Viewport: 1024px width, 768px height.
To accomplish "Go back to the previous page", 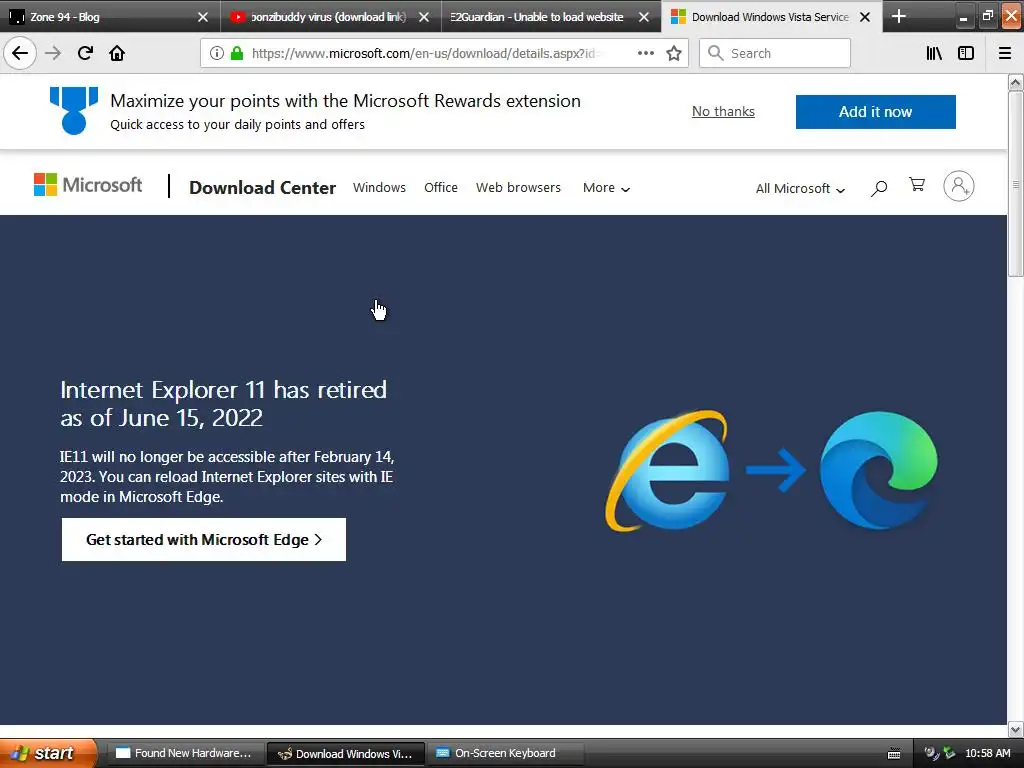I will point(20,53).
